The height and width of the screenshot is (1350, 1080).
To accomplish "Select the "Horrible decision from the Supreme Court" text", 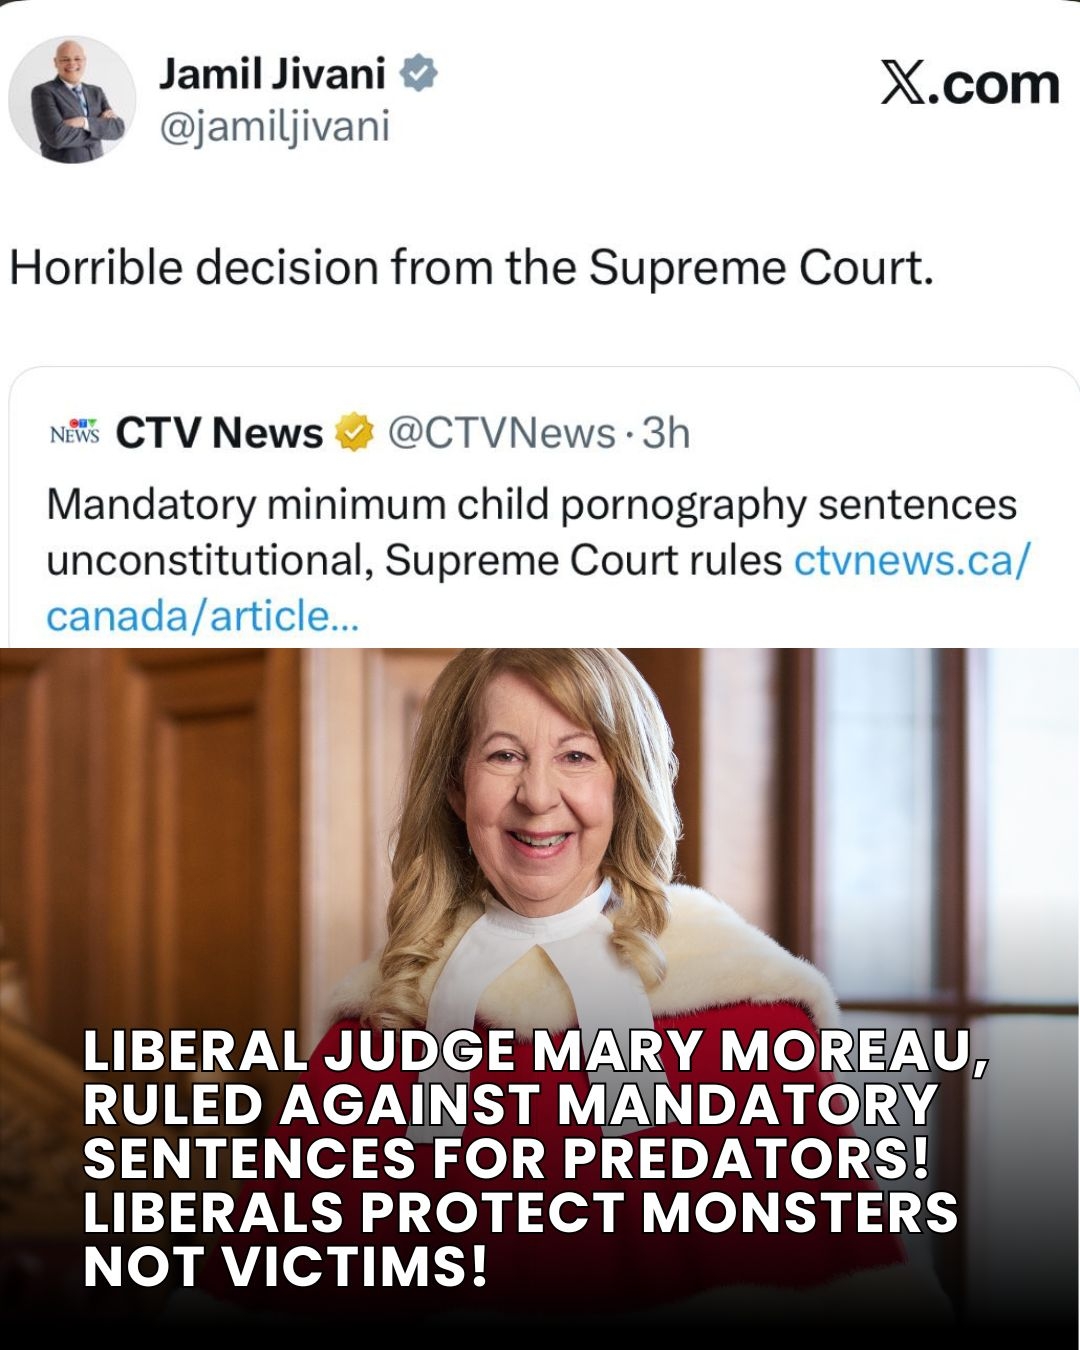I will point(471,268).
